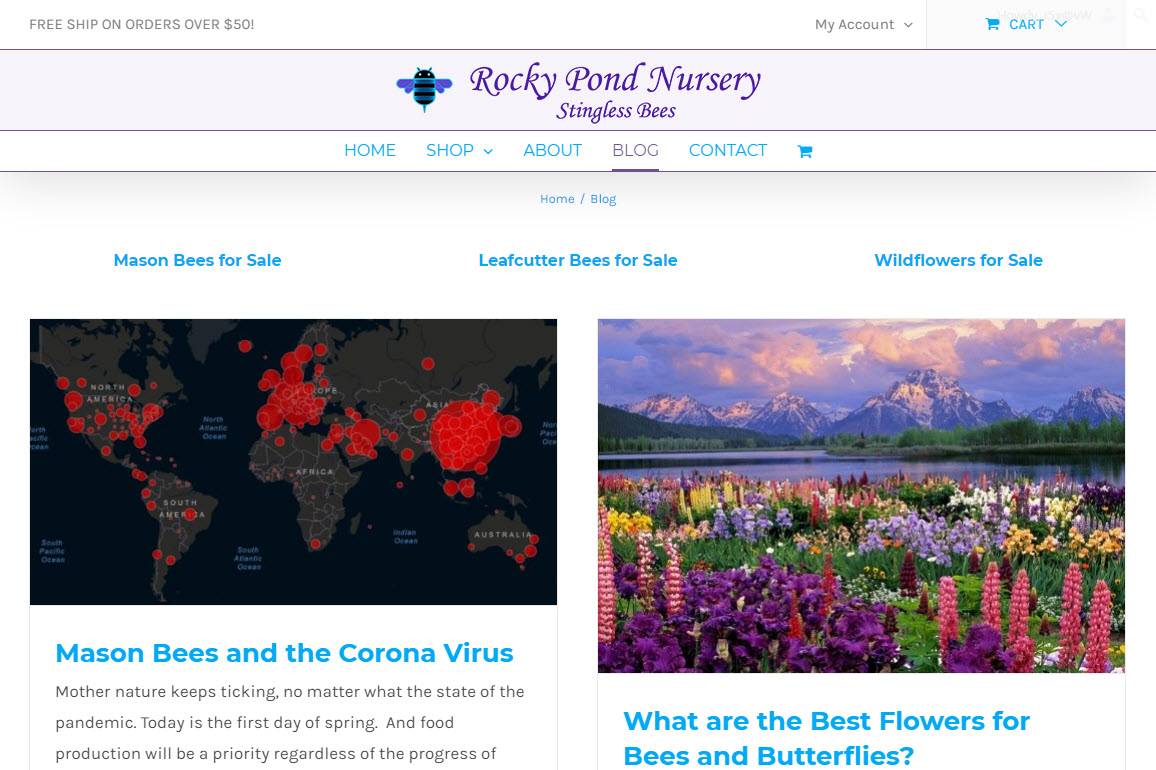This screenshot has width=1156, height=770.
Task: Click the Home breadcrumb link
Action: [557, 199]
